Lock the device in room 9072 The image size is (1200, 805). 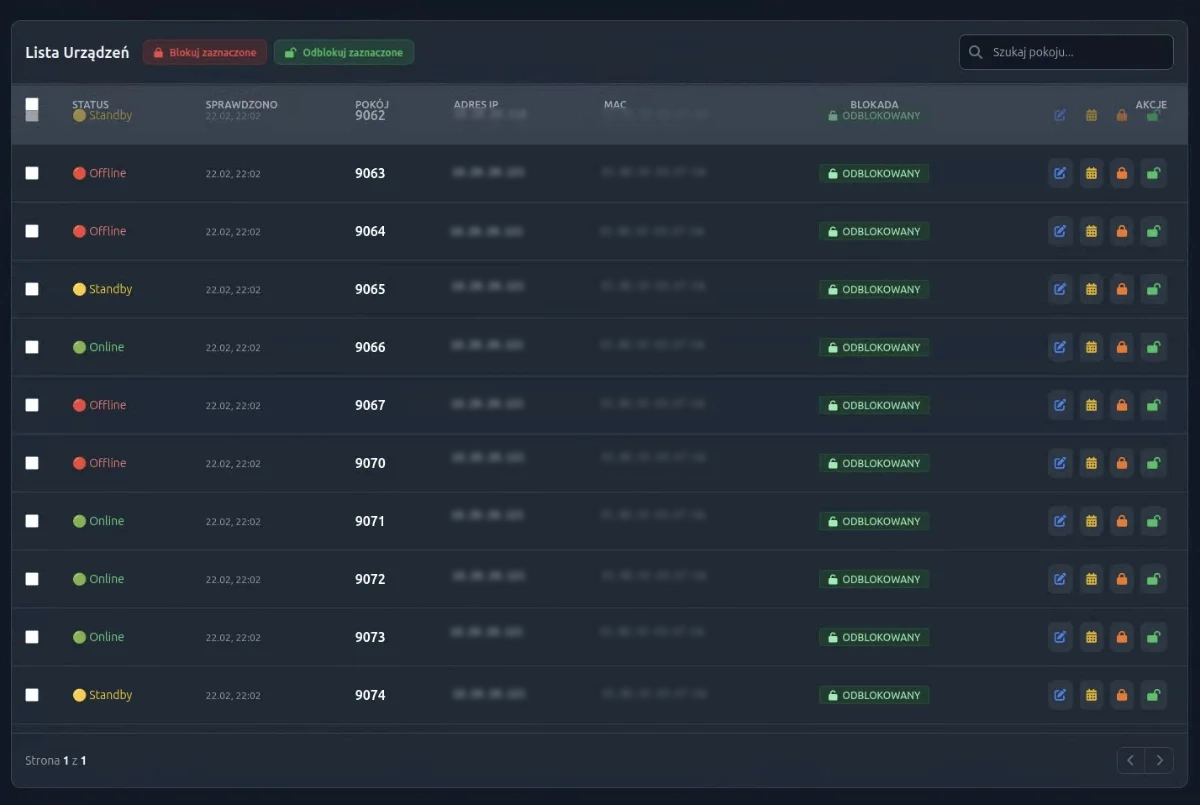pyautogui.click(x=1122, y=579)
